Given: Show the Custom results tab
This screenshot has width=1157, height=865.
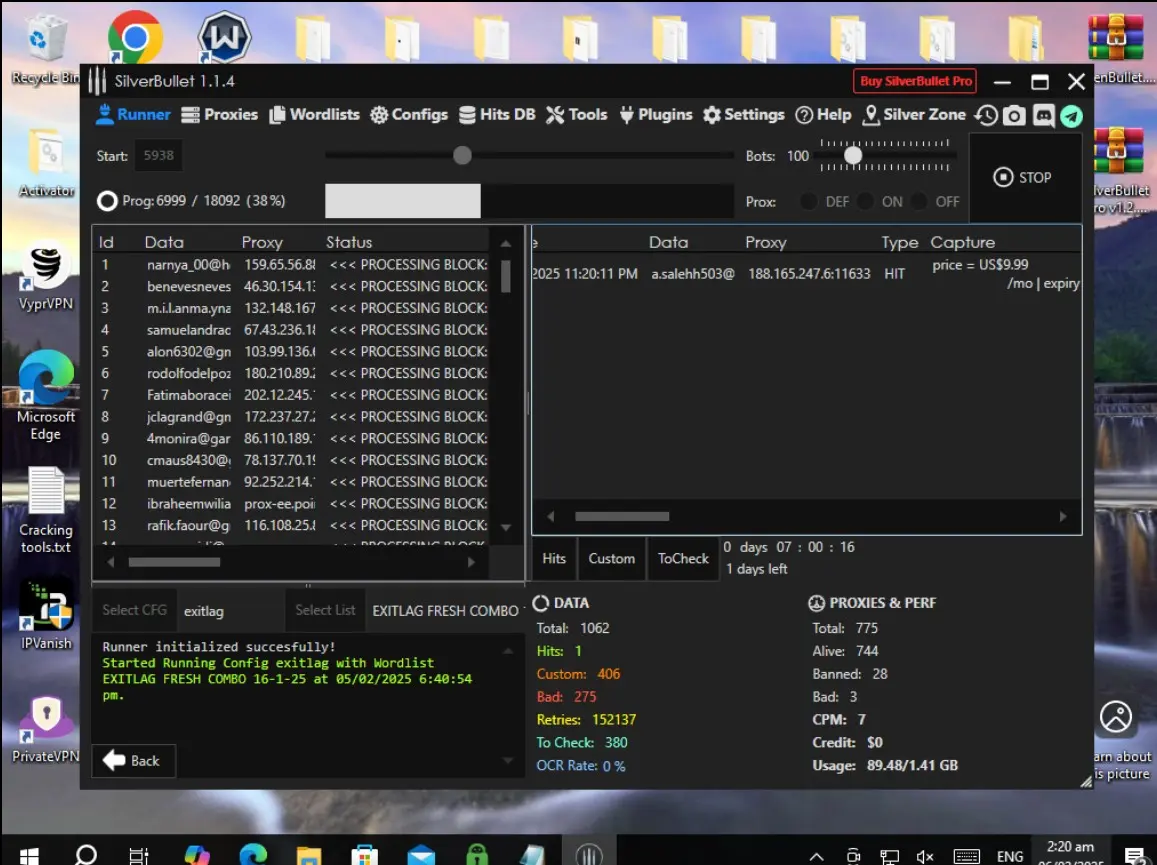Looking at the screenshot, I should click(x=612, y=559).
